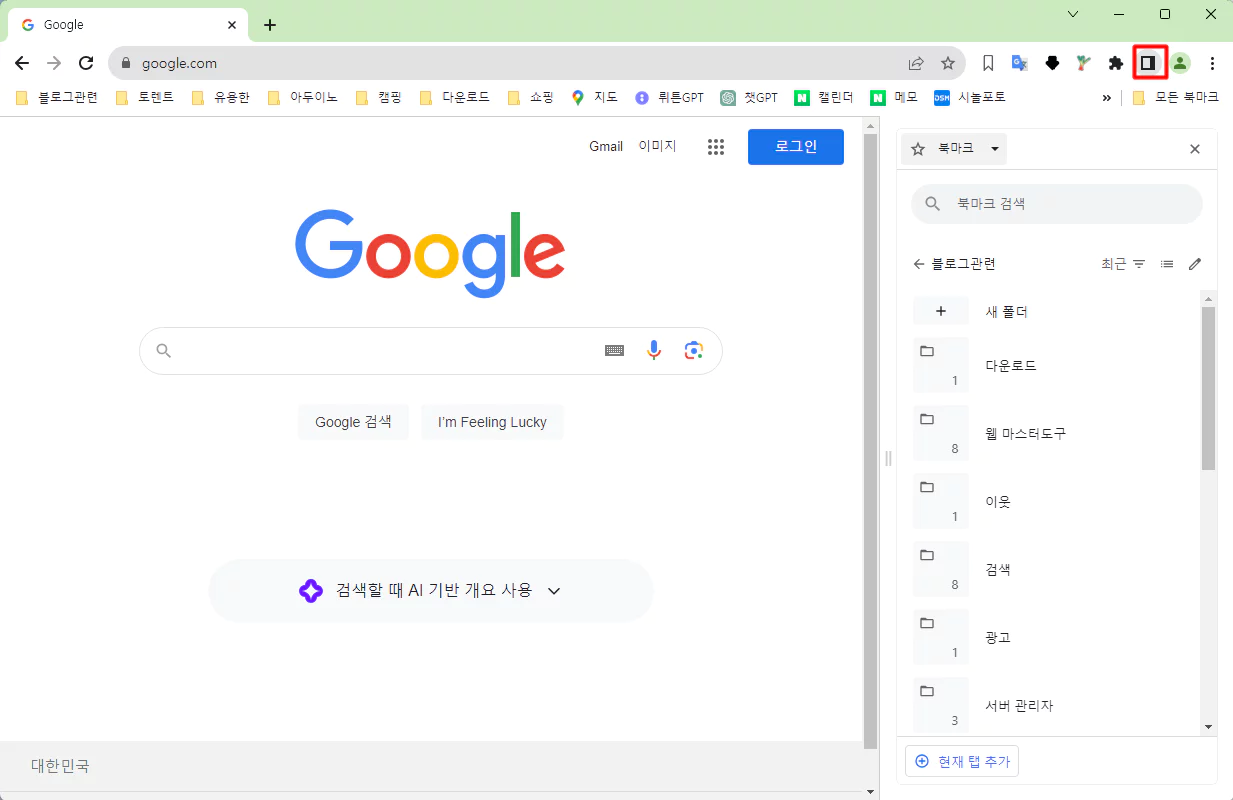1233x800 pixels.
Task: Open the Google apps grid
Action: click(716, 147)
